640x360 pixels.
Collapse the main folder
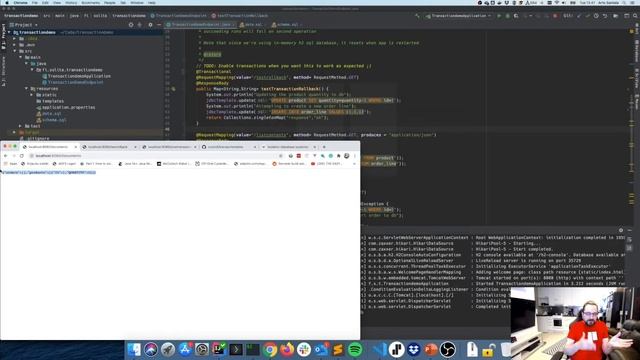tap(20, 58)
